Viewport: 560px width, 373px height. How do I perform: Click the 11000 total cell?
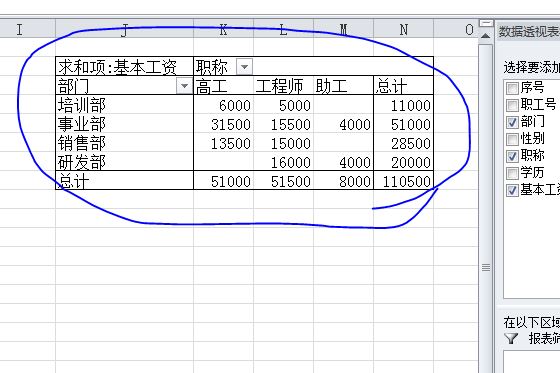tap(404, 105)
